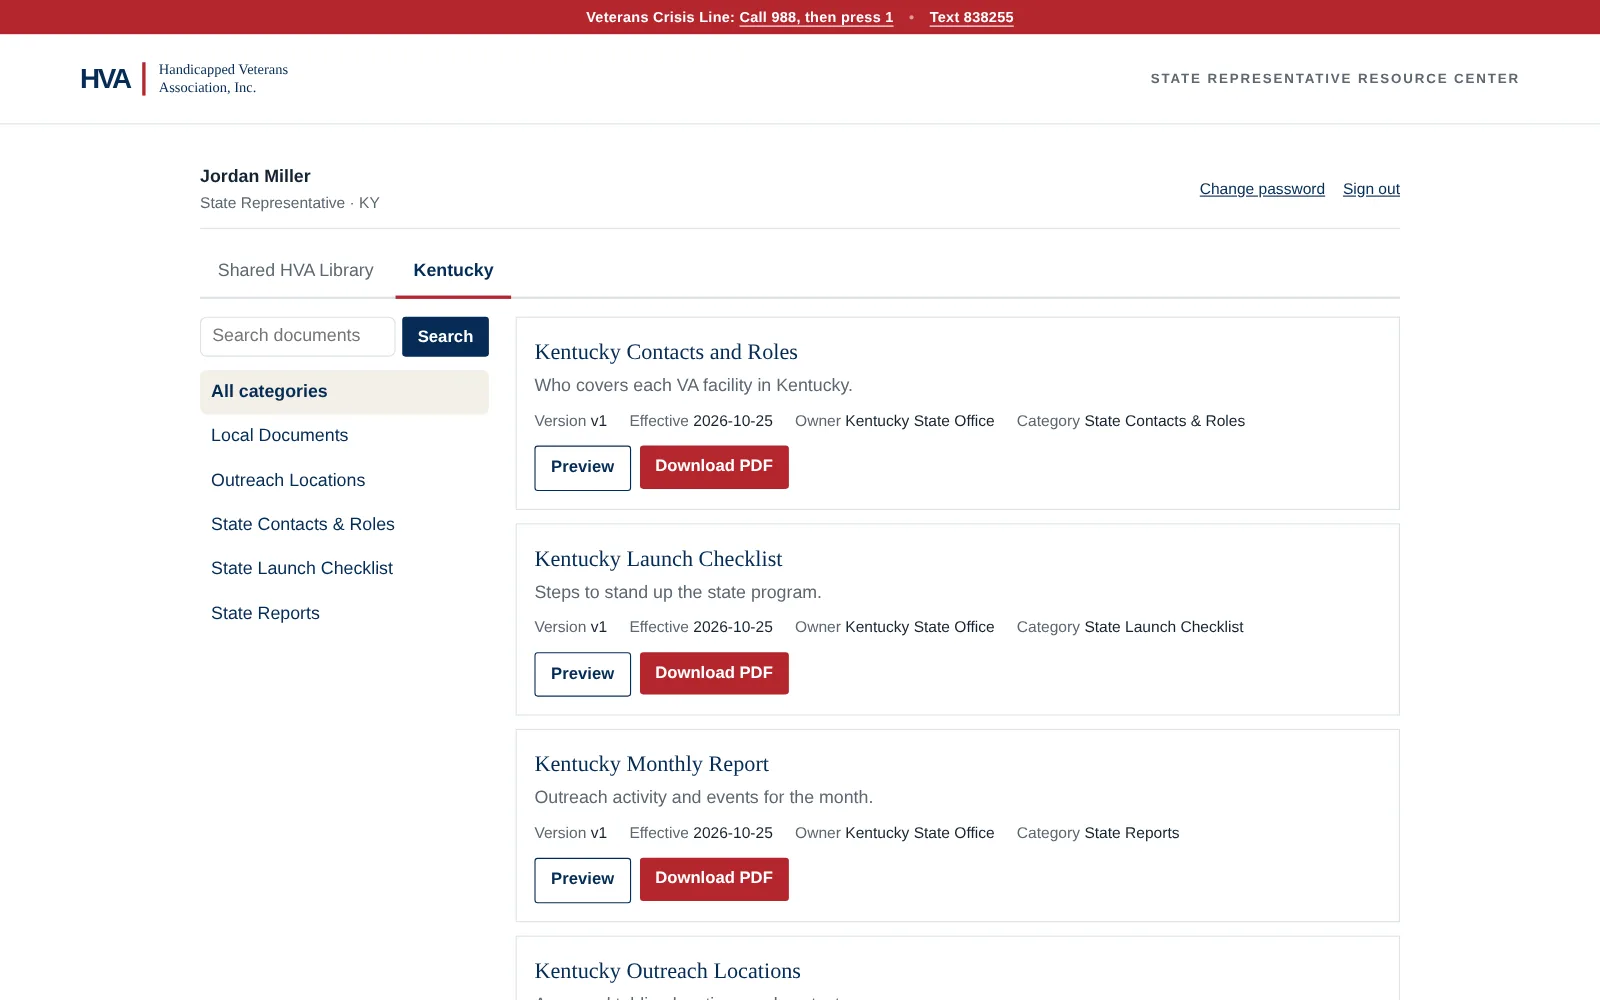Click 'Steps to stand up the state program.'
This screenshot has width=1600, height=1000.
pyautogui.click(x=678, y=592)
